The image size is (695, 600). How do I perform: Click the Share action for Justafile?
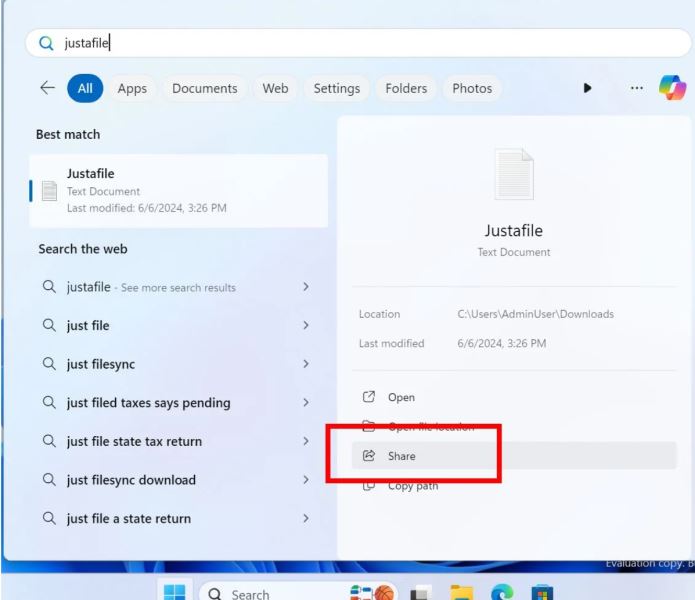point(514,456)
